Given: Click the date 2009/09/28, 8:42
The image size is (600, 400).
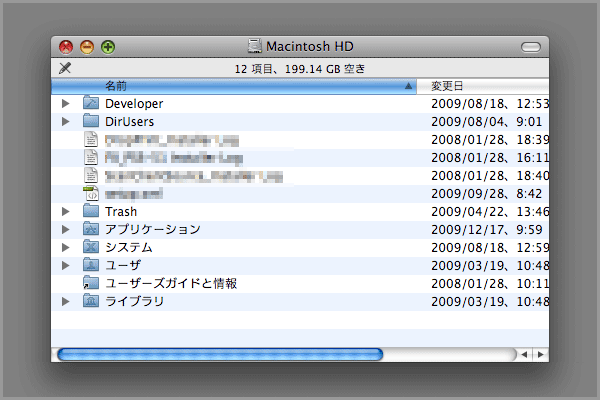Looking at the screenshot, I should tap(487, 194).
